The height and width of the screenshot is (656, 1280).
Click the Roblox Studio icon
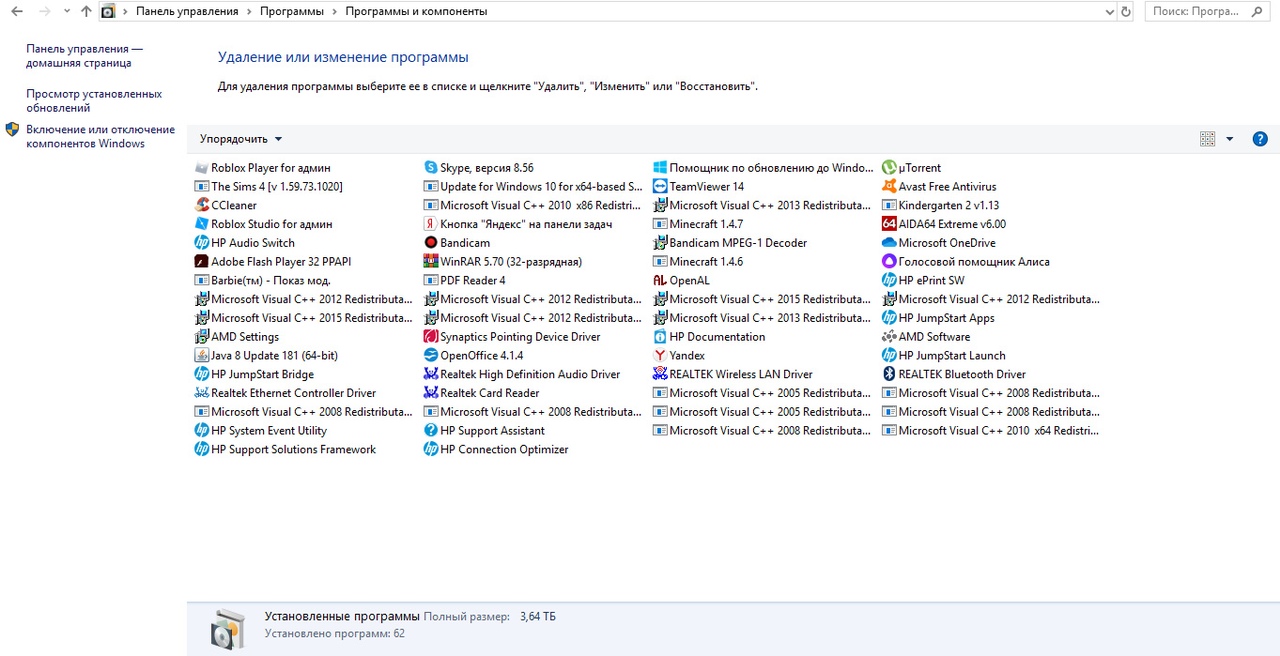tap(202, 224)
